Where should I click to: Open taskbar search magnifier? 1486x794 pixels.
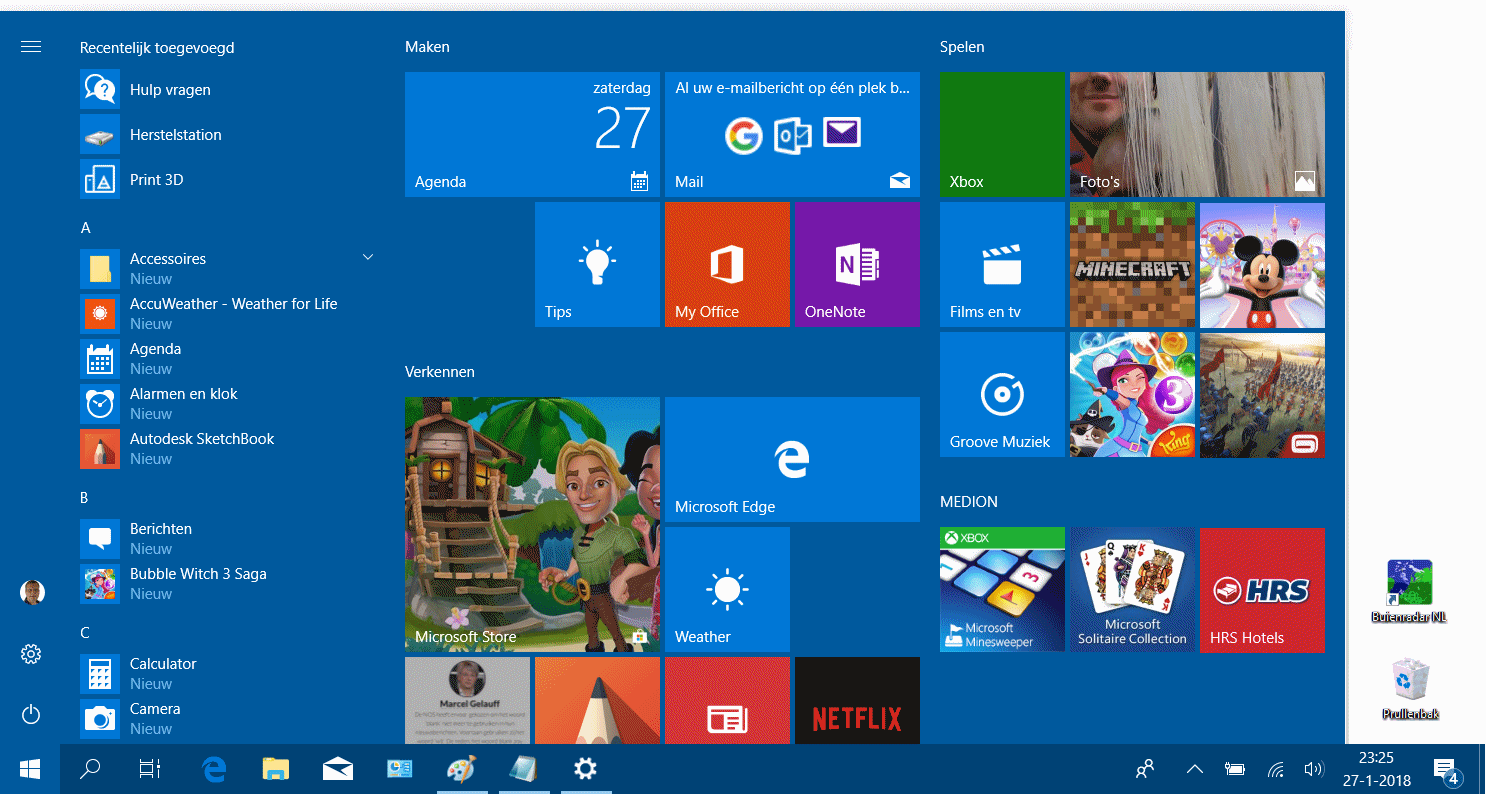pyautogui.click(x=90, y=769)
